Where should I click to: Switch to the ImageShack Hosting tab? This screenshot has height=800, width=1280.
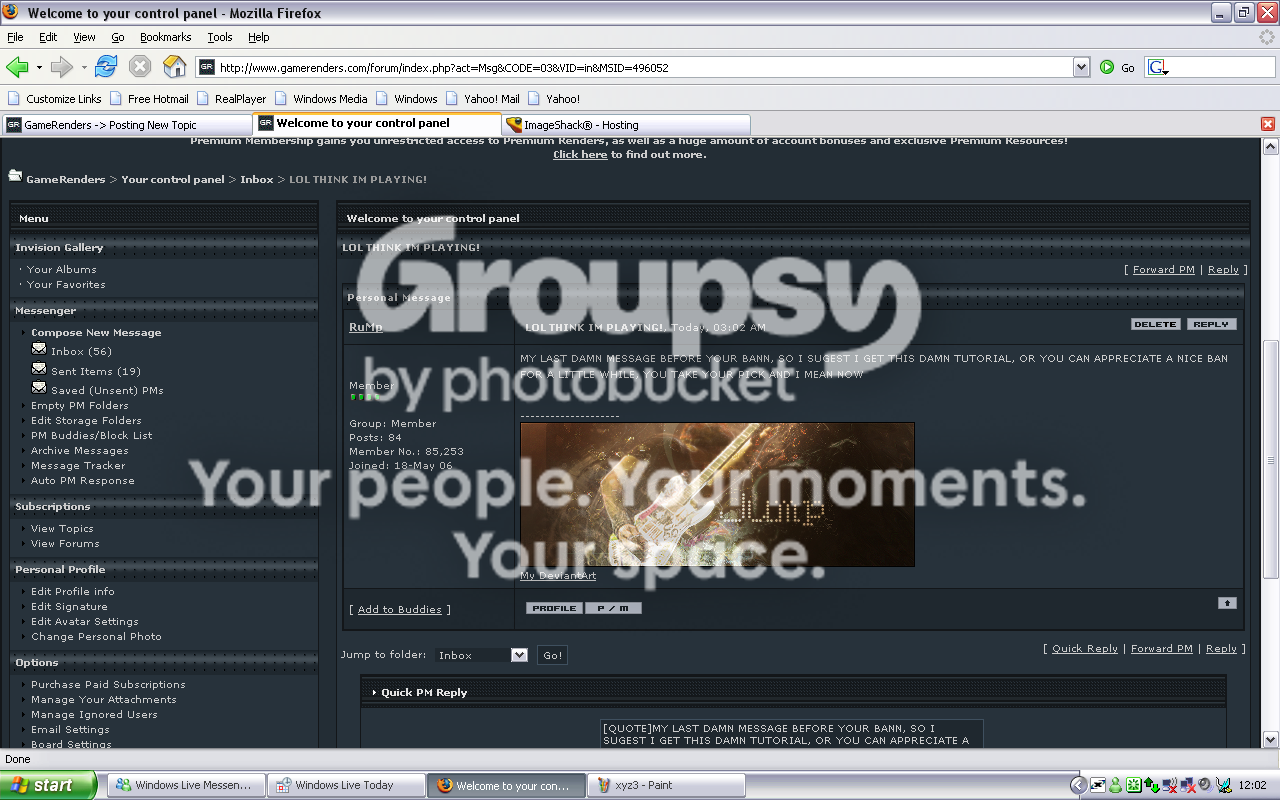[x=626, y=125]
